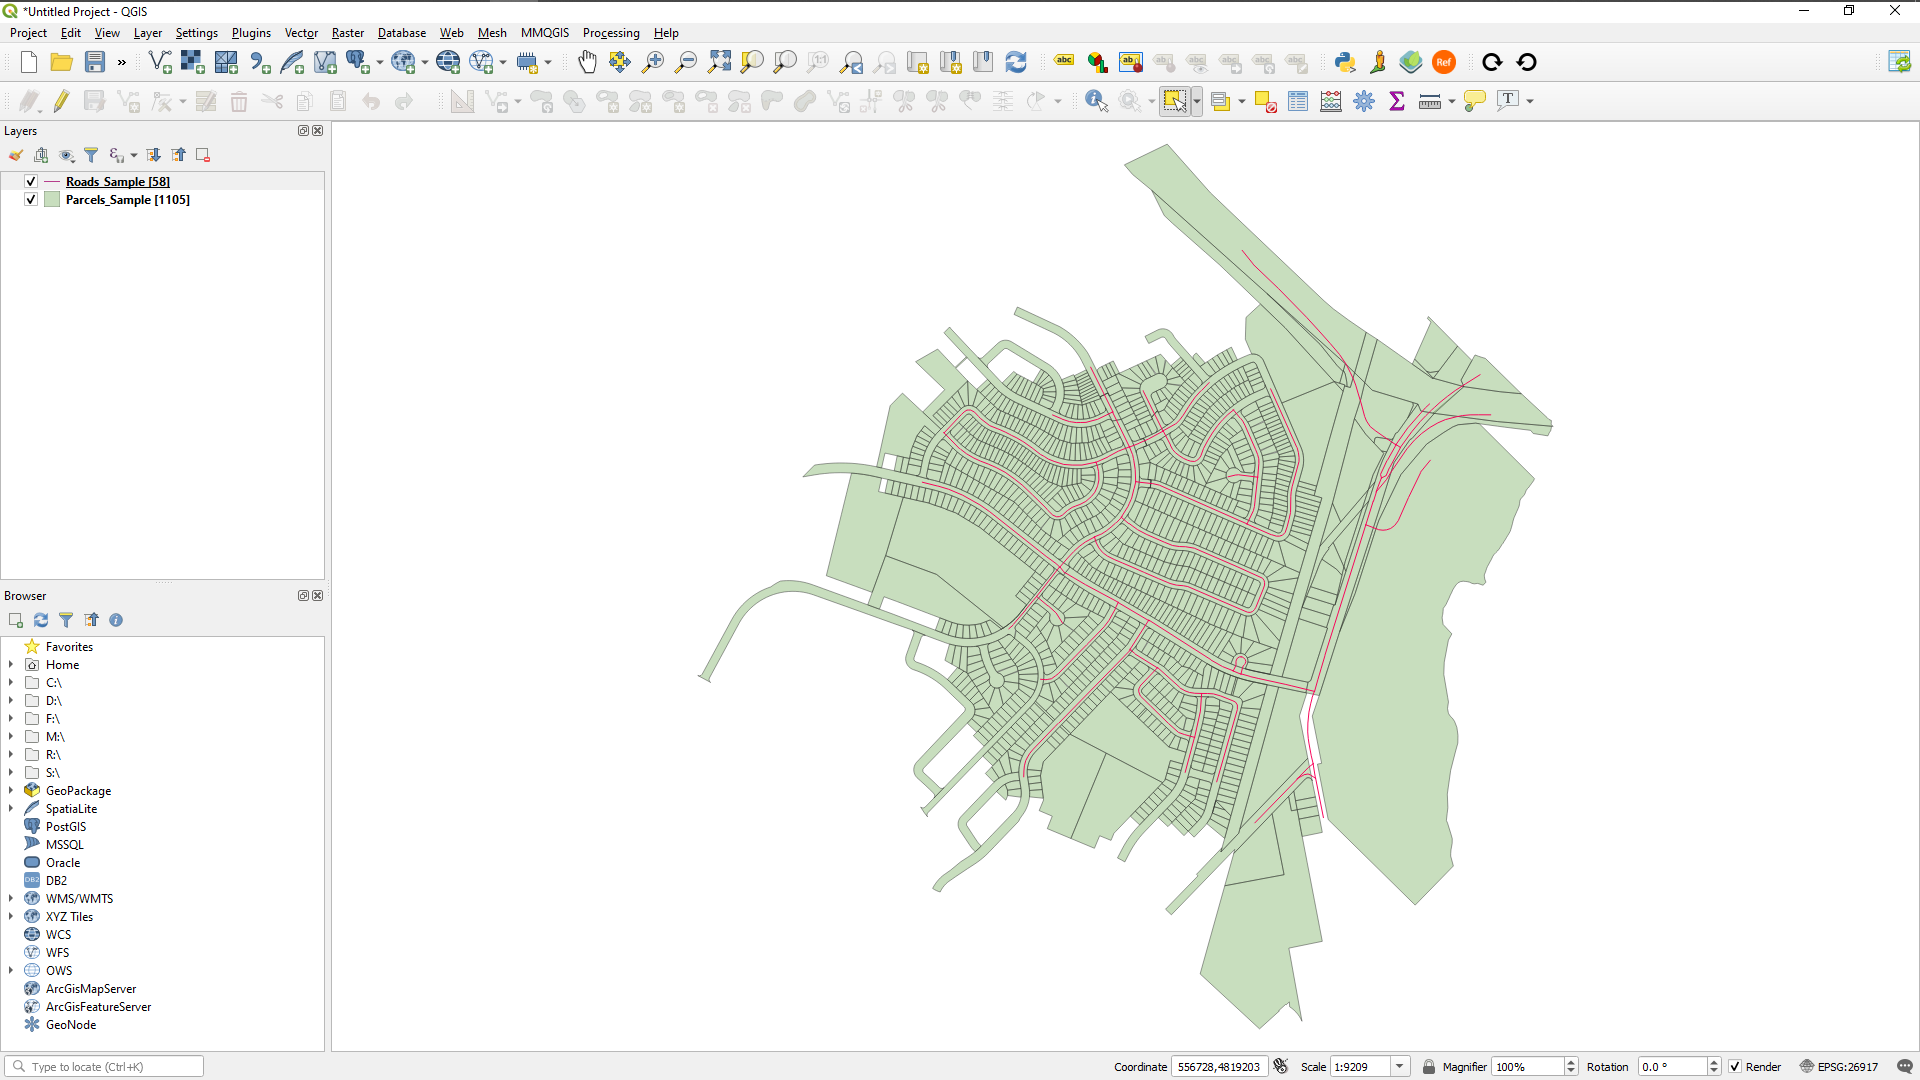Open the Vector menu
Viewport: 1920px width, 1080px height.
301,33
